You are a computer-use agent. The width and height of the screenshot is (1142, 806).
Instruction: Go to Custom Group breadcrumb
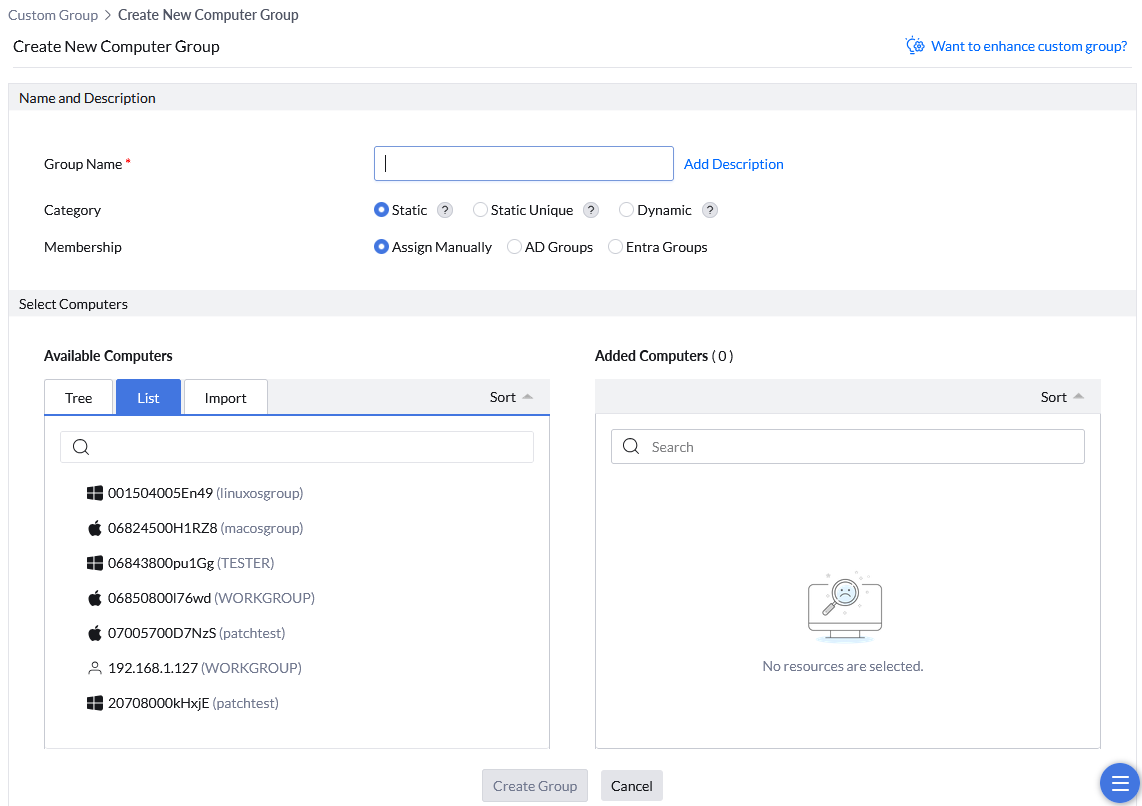(x=53, y=15)
